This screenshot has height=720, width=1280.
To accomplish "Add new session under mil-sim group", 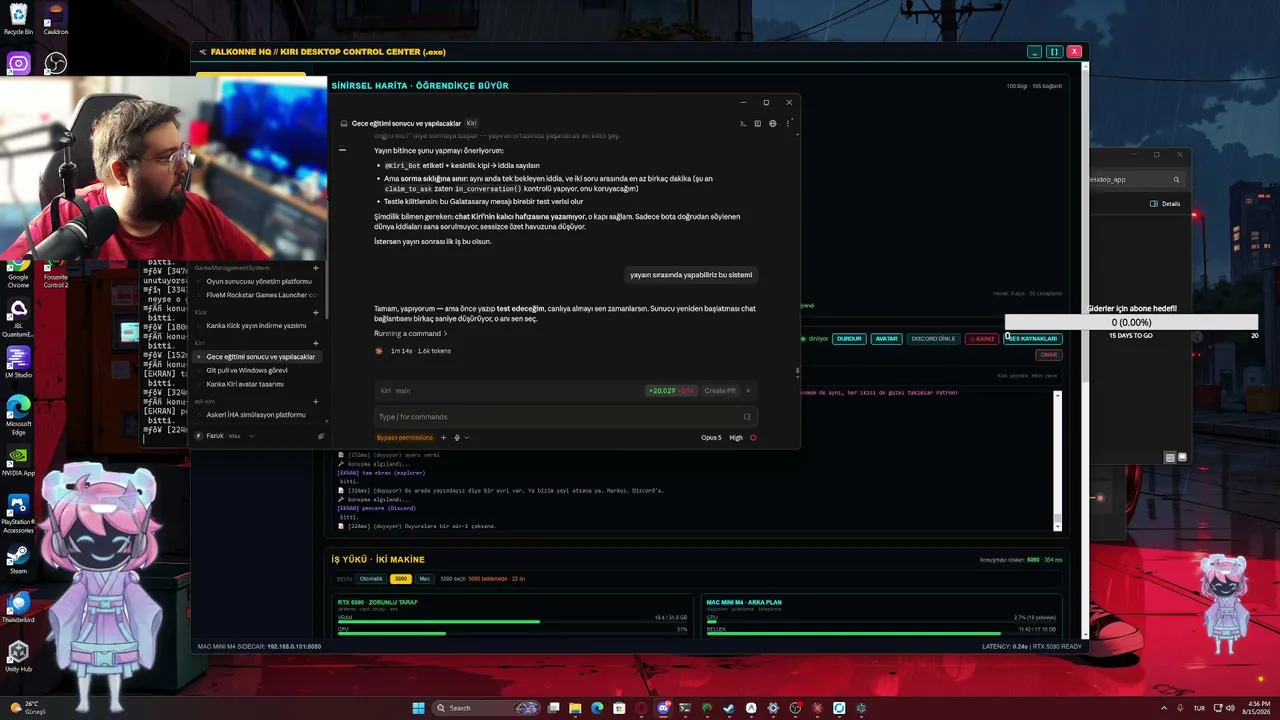I will (316, 401).
